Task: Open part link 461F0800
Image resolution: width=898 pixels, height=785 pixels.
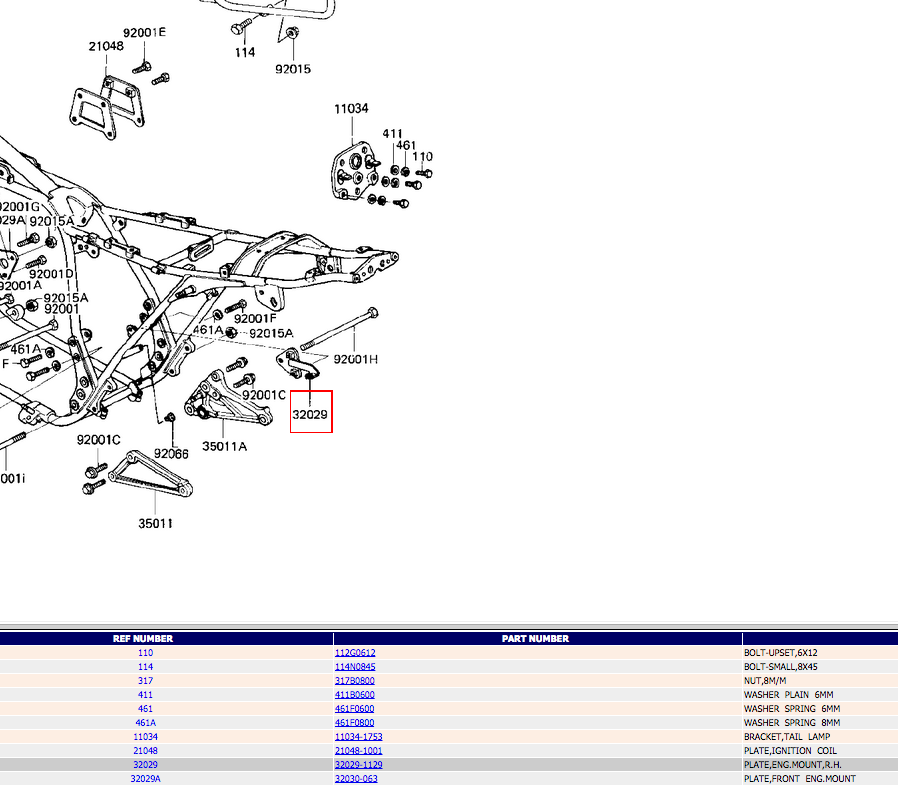Action: click(x=354, y=723)
